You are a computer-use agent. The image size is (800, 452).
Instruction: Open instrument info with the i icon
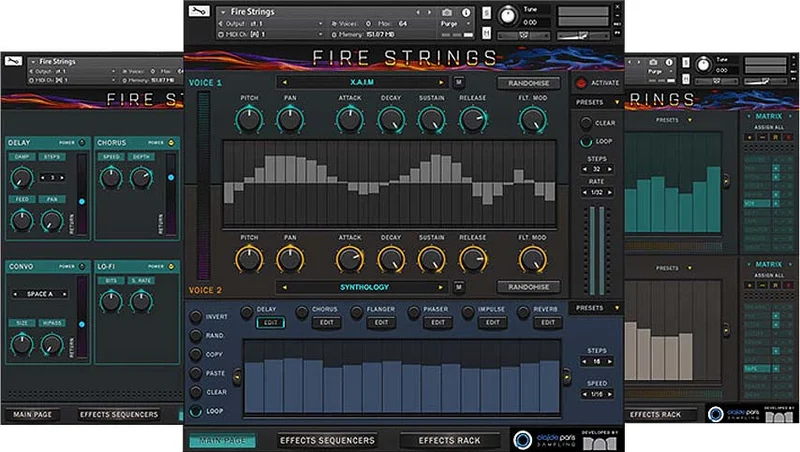466,12
